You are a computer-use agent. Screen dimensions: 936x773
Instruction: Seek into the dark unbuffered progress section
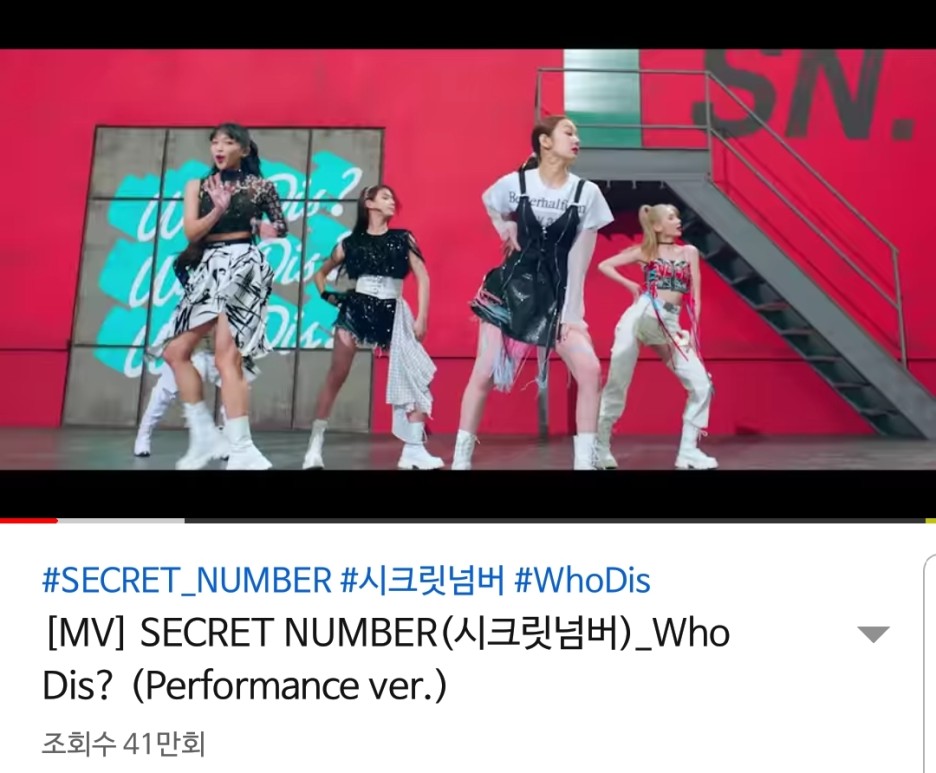pos(555,521)
